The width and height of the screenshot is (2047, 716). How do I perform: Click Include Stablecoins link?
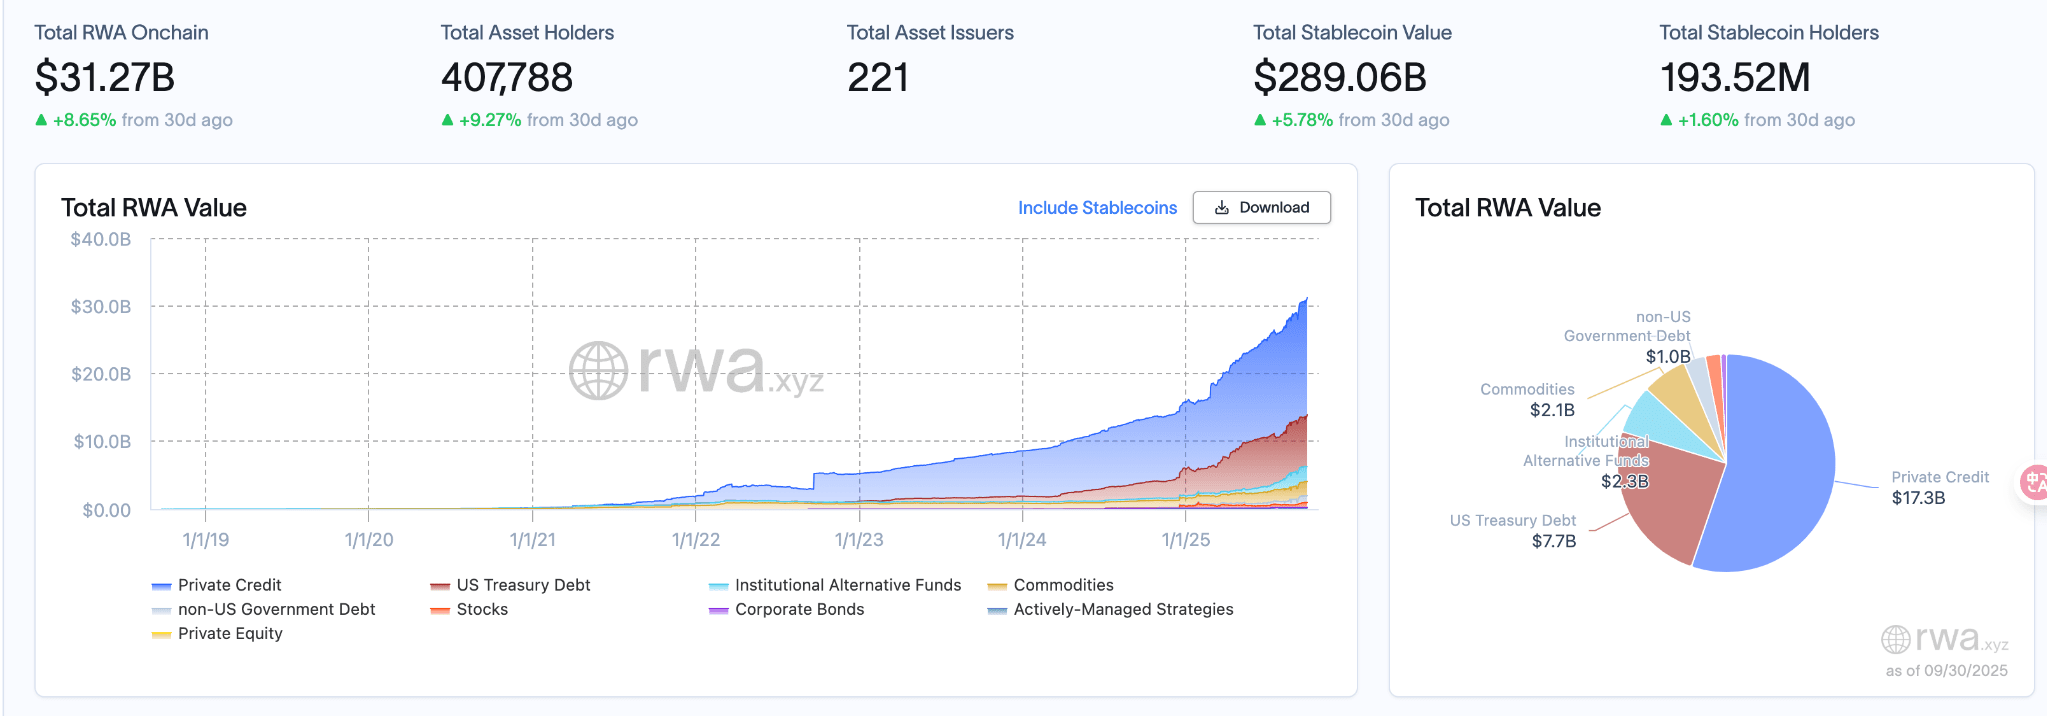pyautogui.click(x=1097, y=208)
